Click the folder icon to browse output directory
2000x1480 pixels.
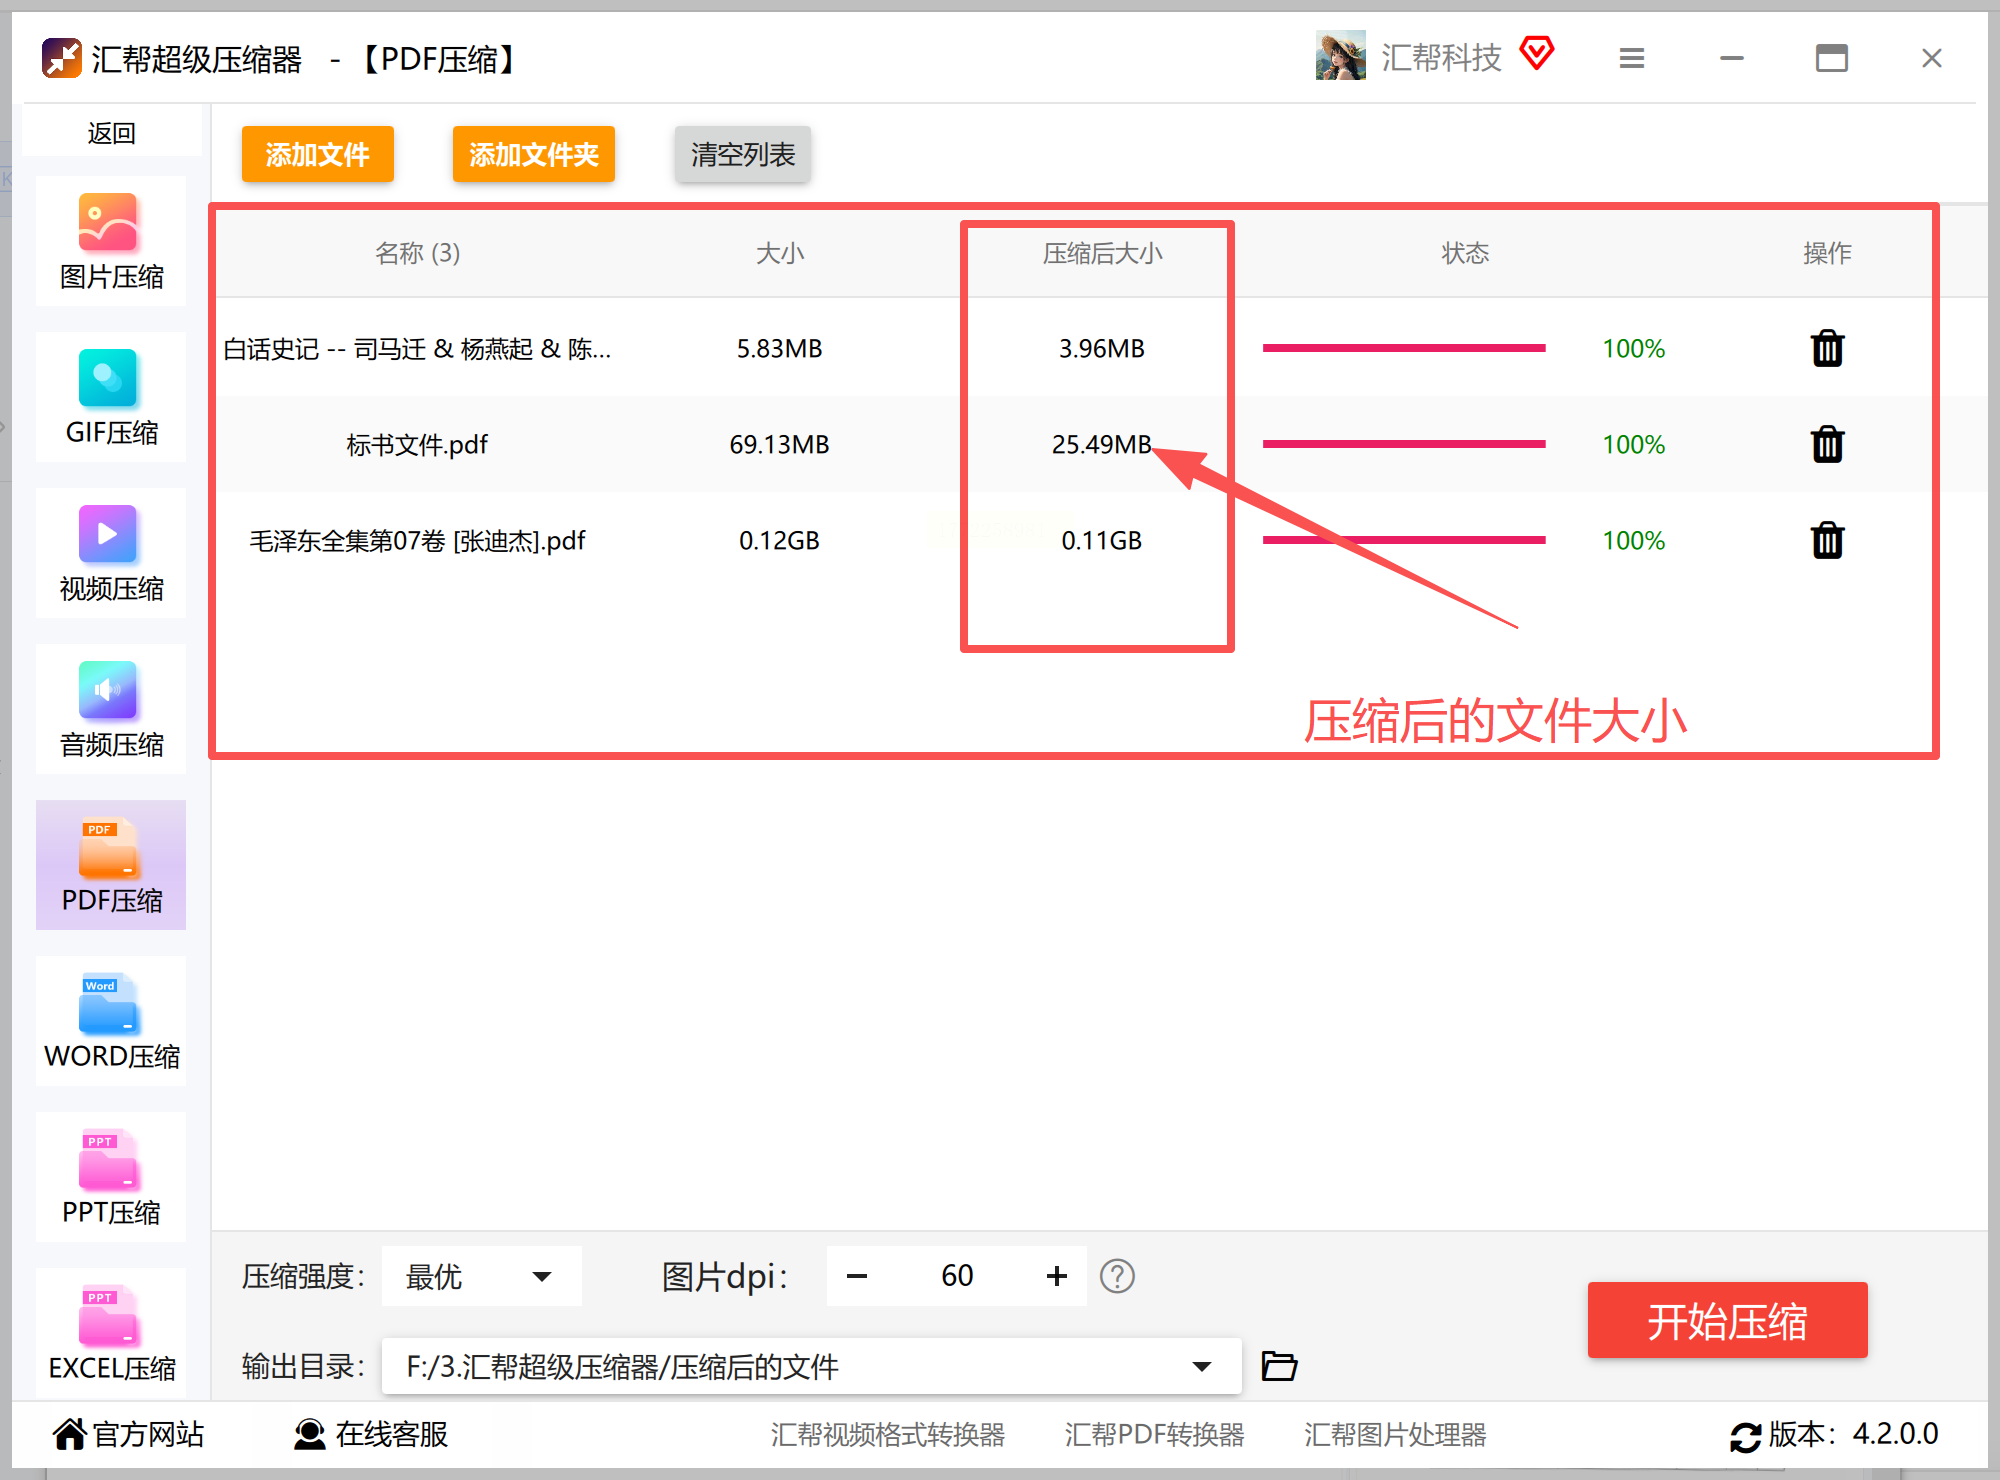click(x=1279, y=1365)
